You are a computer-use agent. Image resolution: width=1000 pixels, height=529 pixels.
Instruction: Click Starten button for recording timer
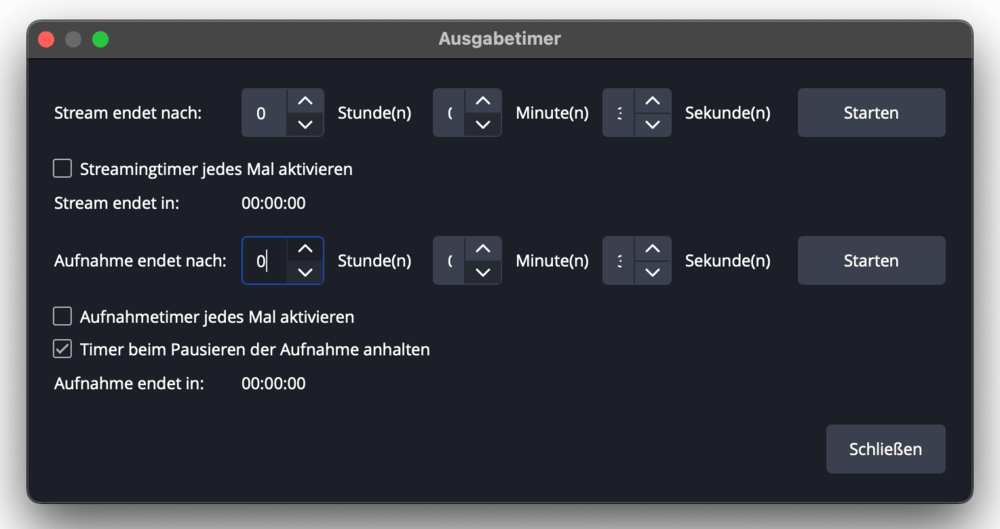point(871,261)
